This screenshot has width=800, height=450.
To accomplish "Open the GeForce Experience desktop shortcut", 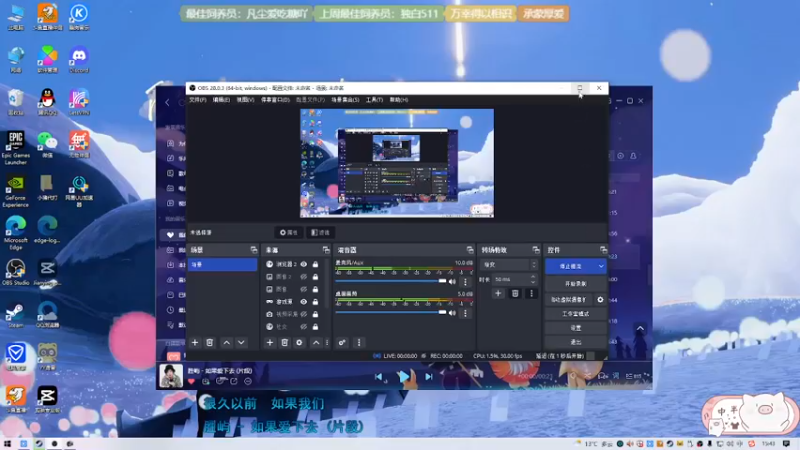I will 15,191.
